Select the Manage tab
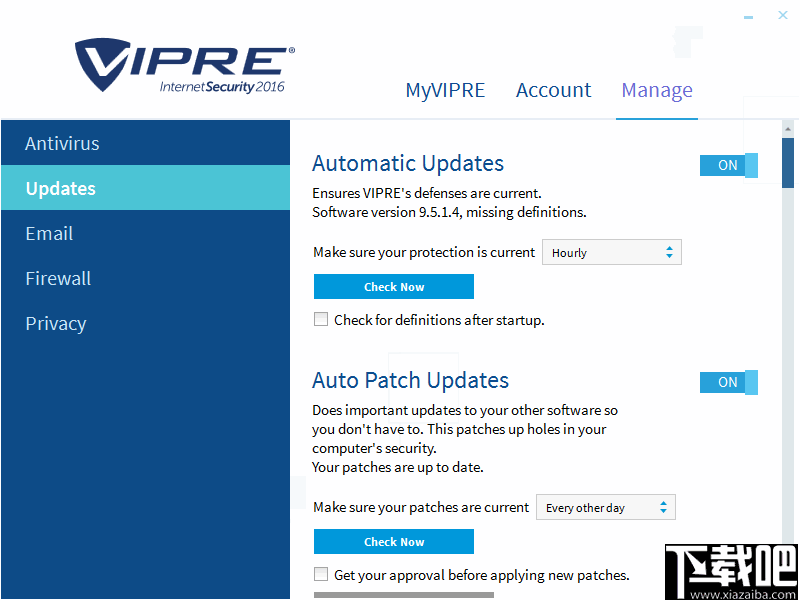 point(657,90)
